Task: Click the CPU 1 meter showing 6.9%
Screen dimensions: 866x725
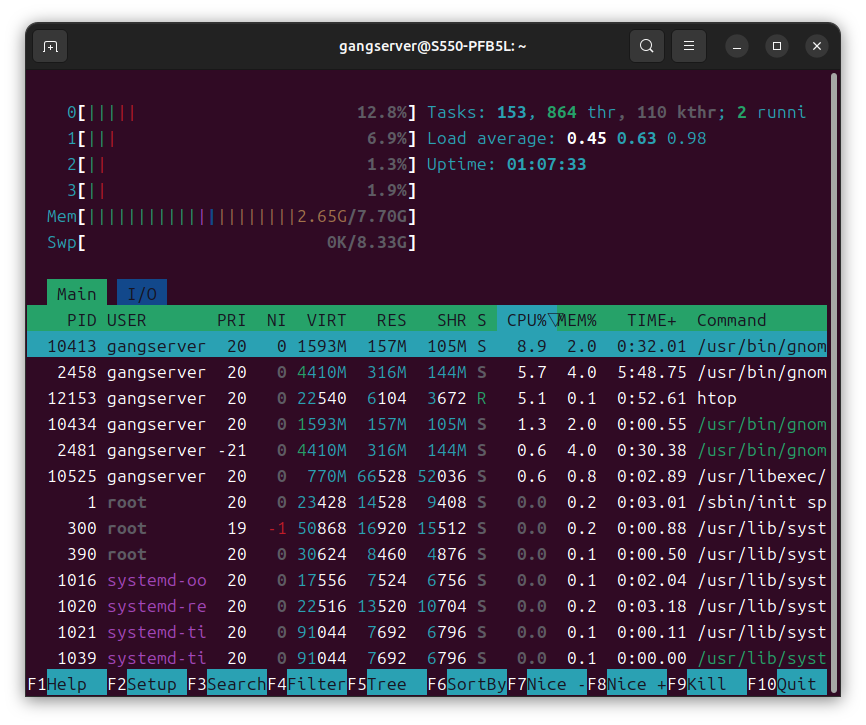Action: click(241, 139)
